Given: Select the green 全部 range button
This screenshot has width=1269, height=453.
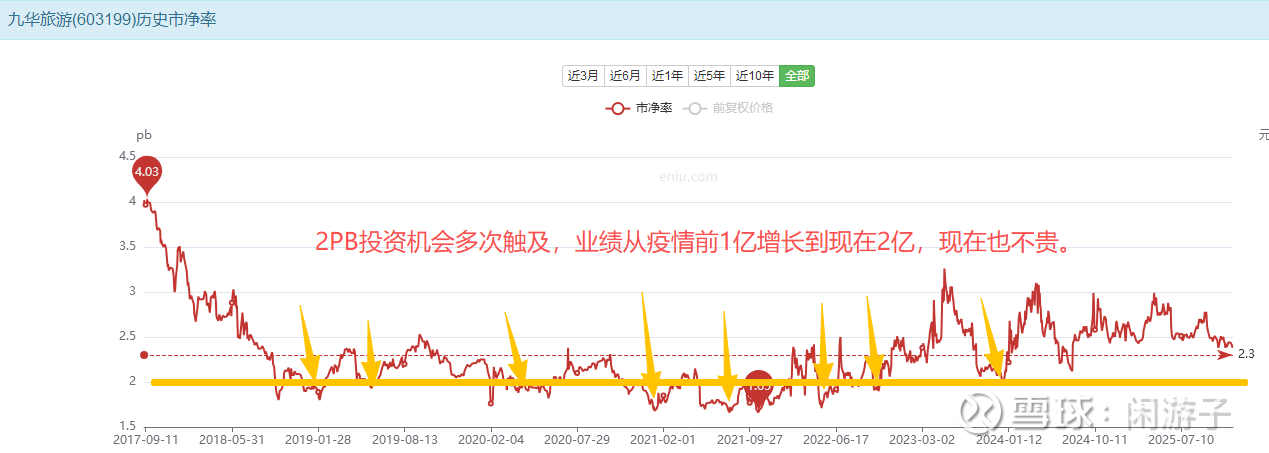Looking at the screenshot, I should point(797,76).
